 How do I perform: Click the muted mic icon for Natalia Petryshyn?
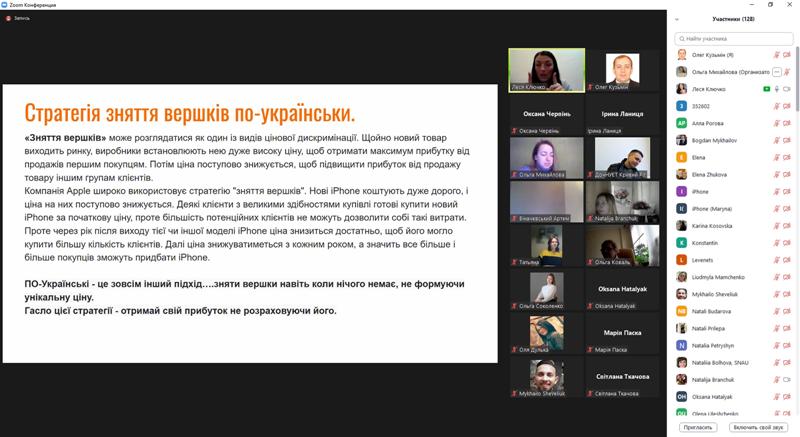tap(777, 346)
